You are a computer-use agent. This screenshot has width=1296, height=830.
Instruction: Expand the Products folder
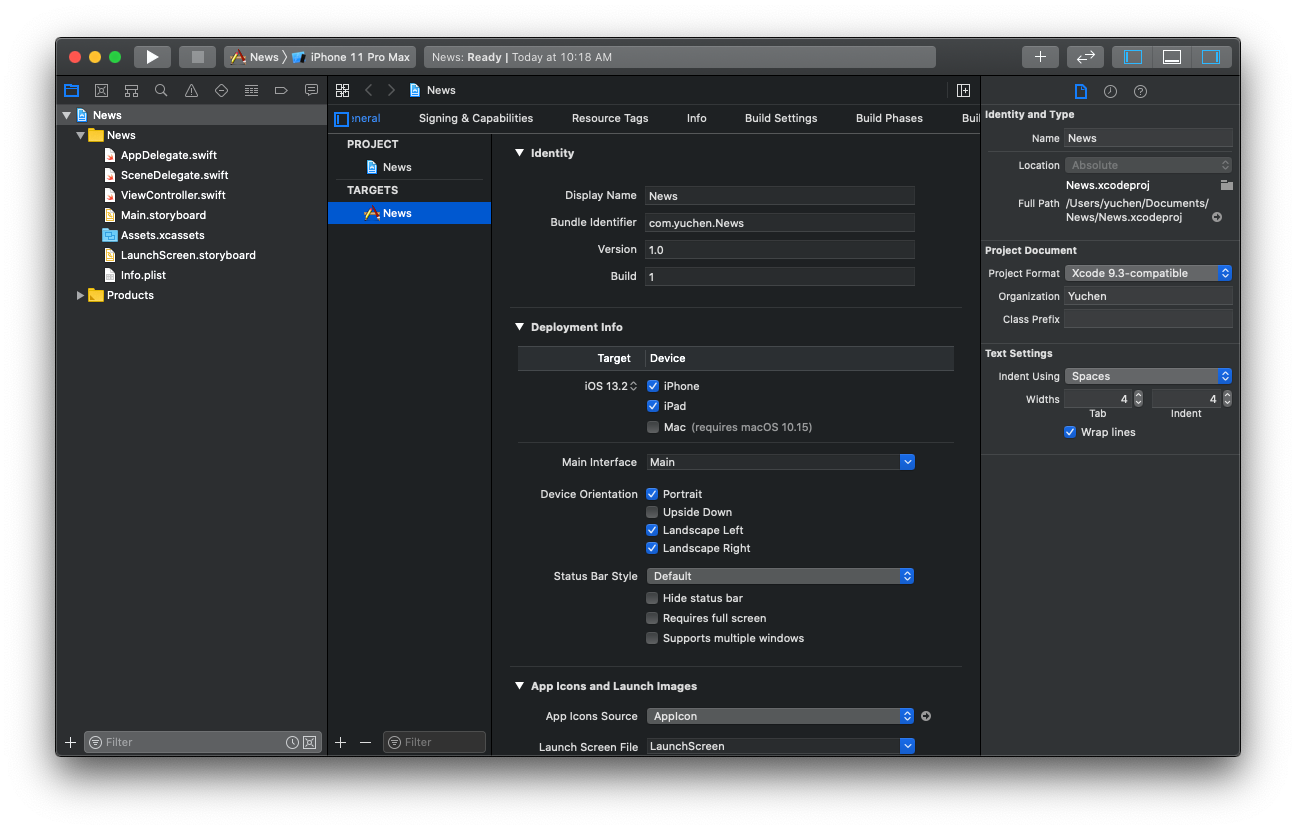(x=81, y=295)
